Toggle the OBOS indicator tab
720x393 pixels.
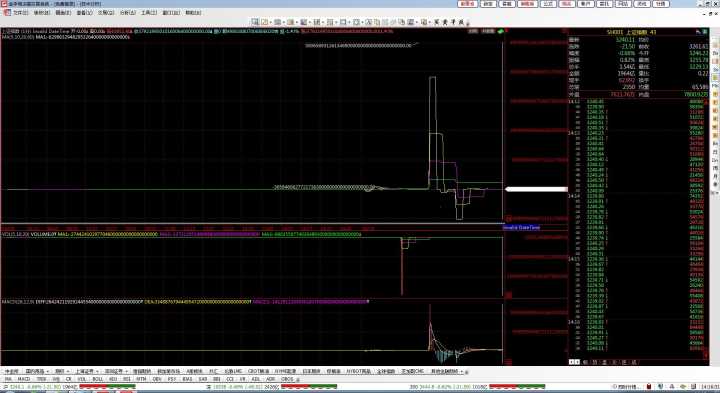287,379
